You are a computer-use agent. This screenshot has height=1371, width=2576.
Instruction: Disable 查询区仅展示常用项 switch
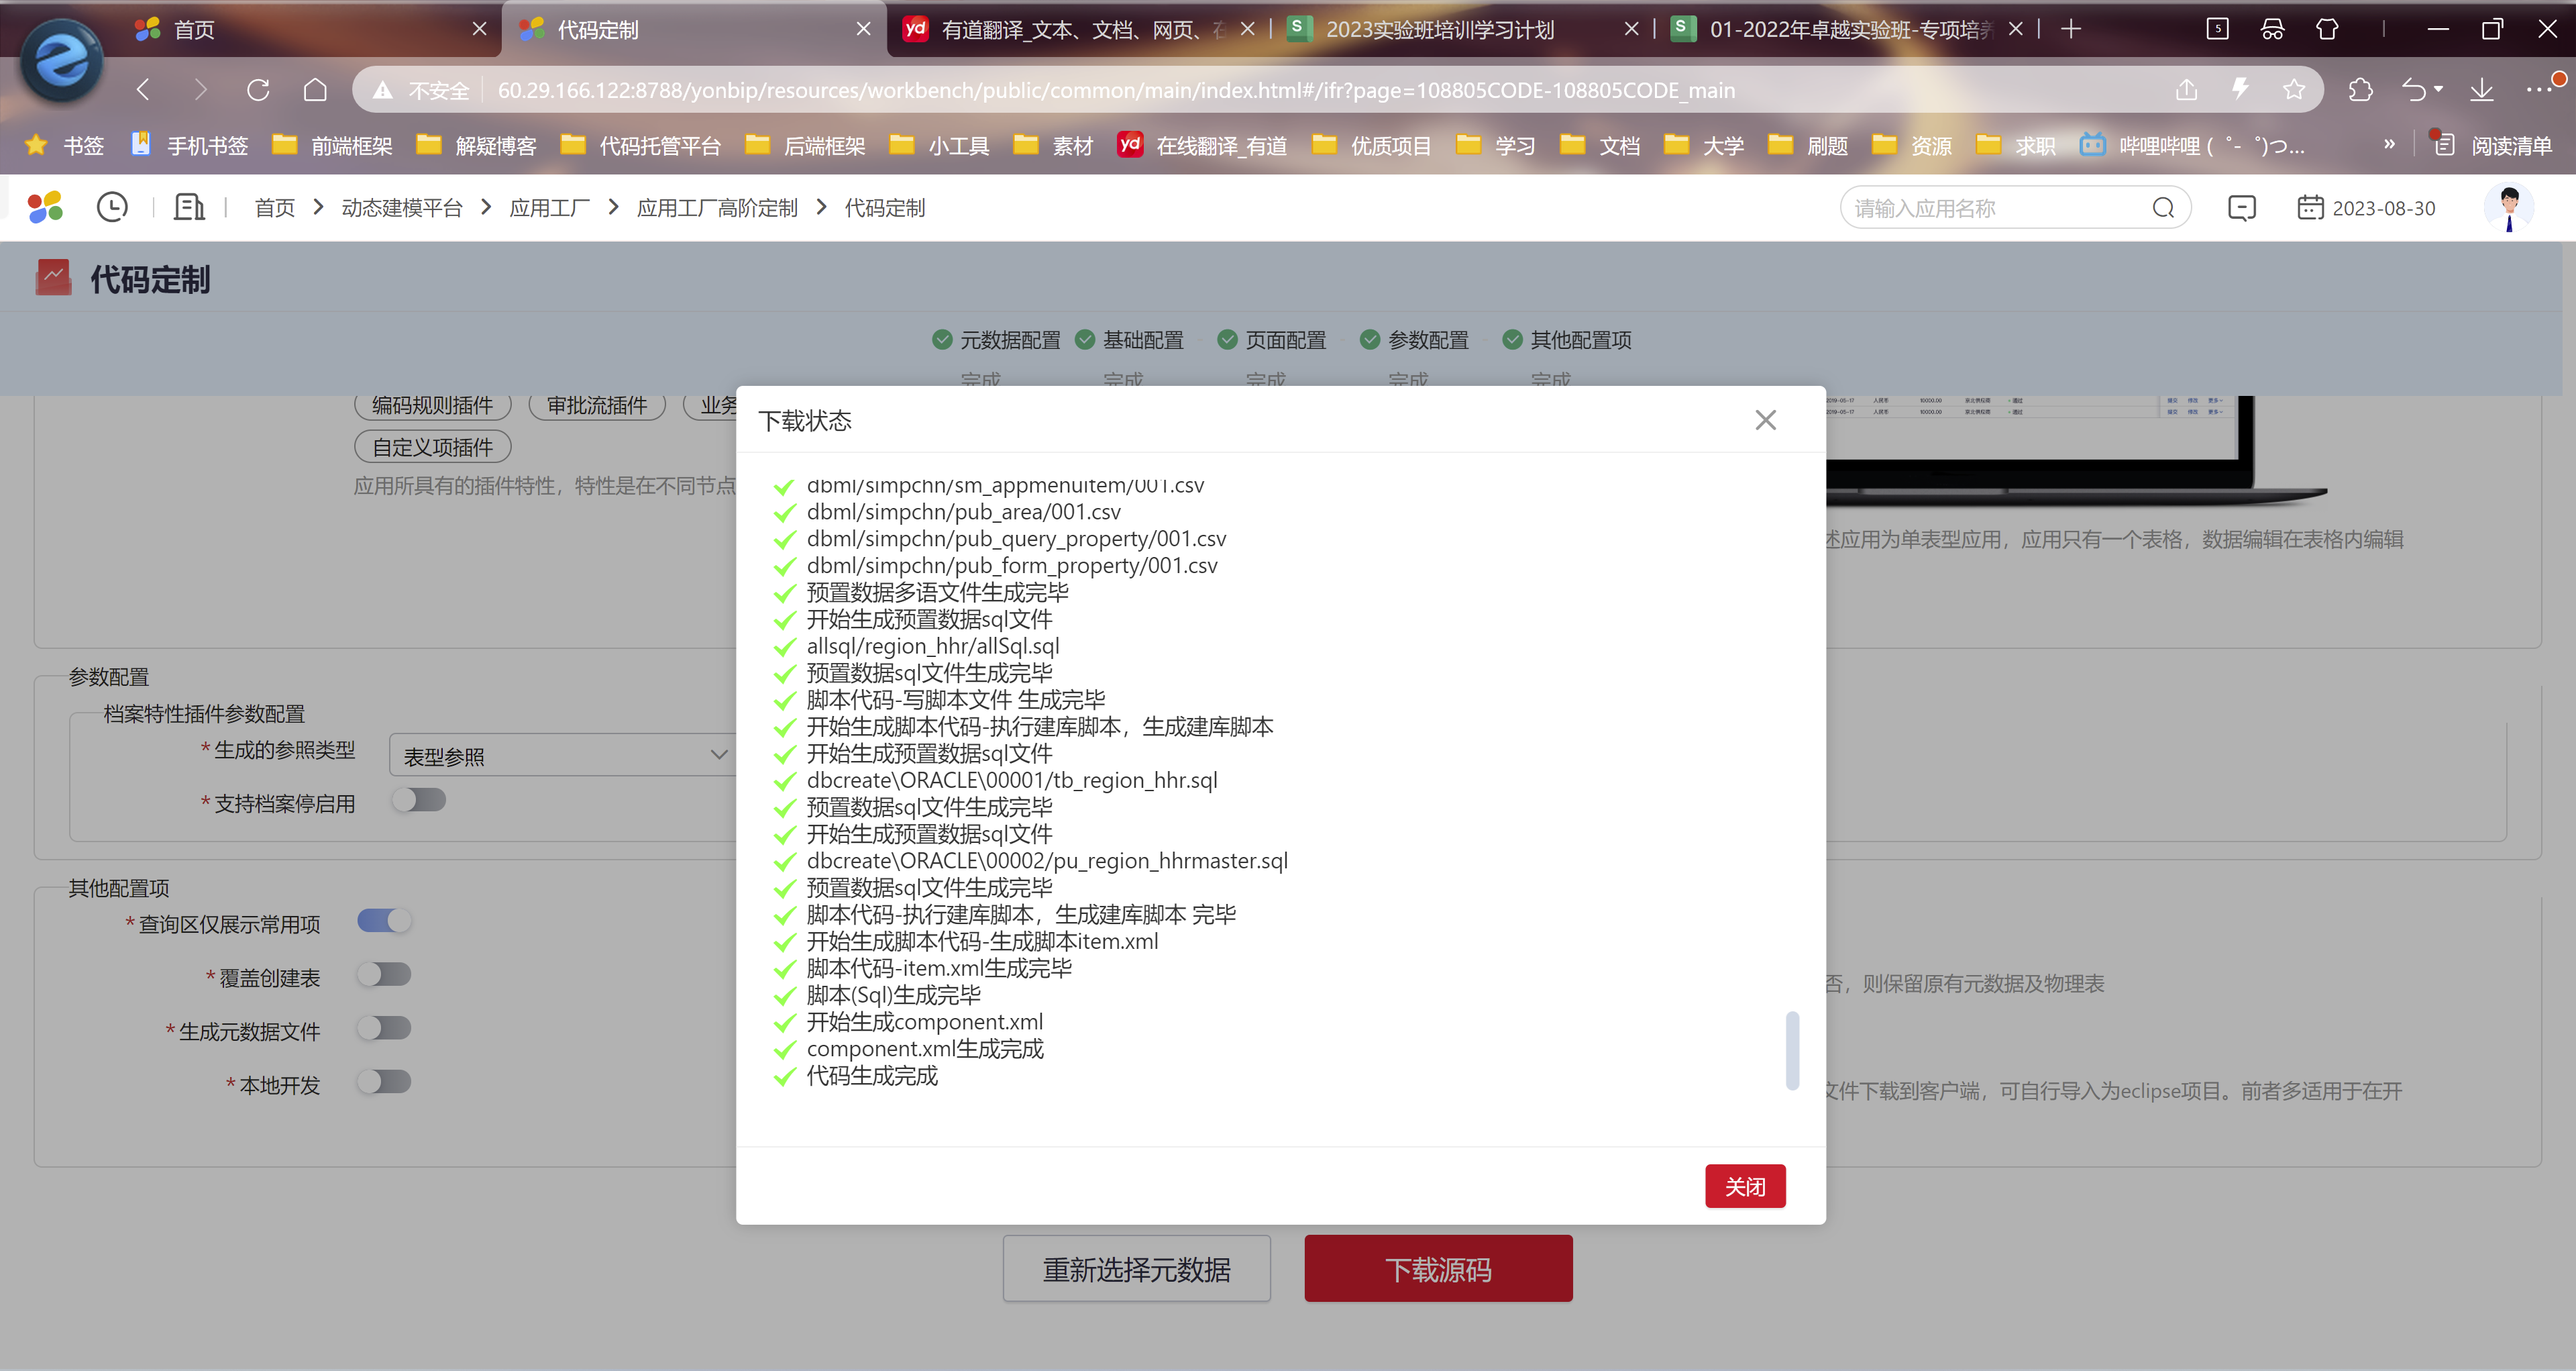[384, 921]
